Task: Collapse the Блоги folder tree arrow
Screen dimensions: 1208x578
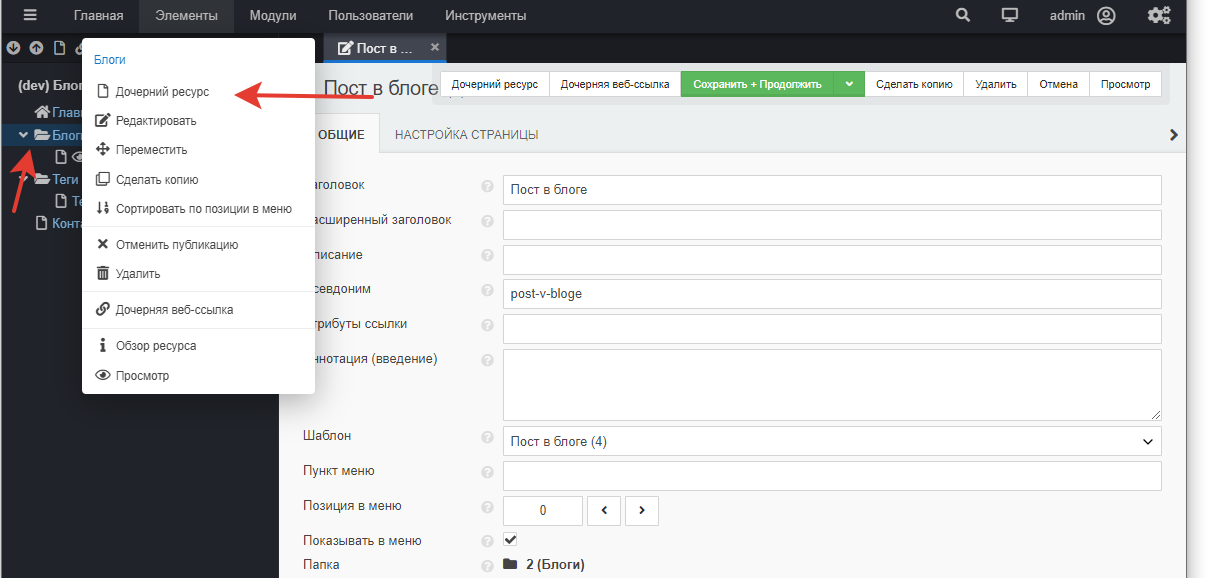Action: coord(23,135)
